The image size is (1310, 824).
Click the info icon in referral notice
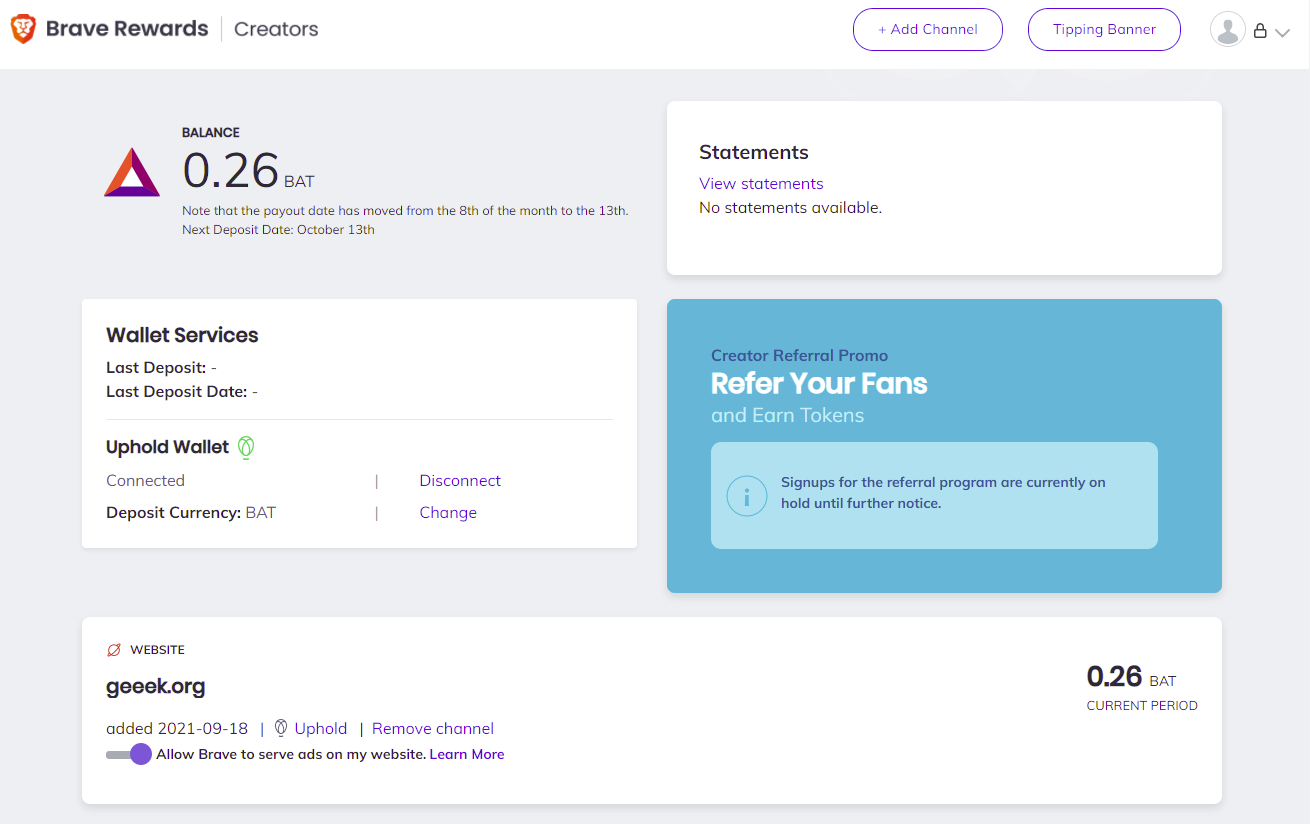pyautogui.click(x=746, y=496)
